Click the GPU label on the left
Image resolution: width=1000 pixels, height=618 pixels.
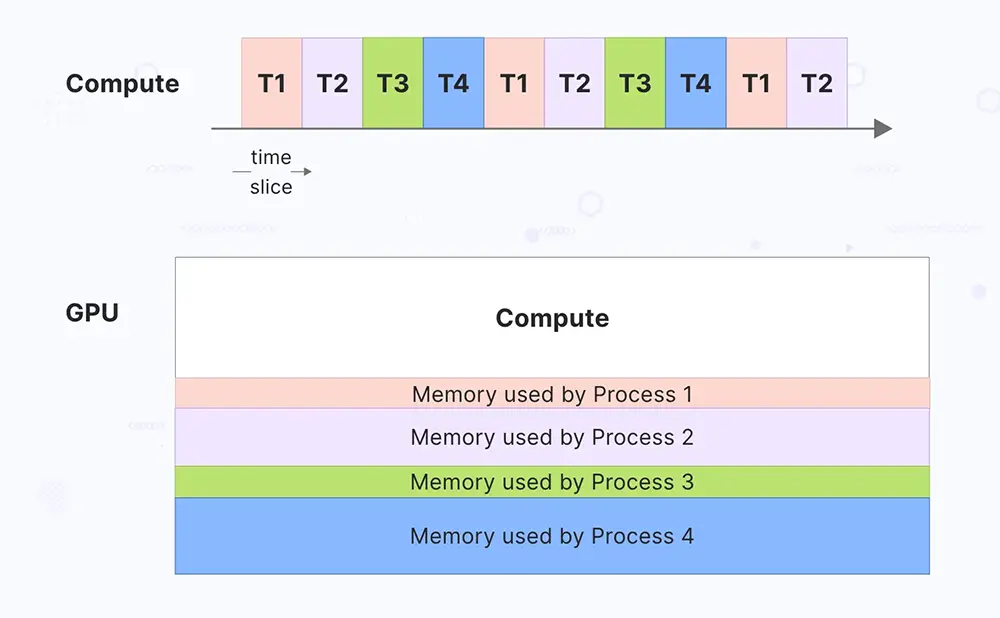(92, 313)
